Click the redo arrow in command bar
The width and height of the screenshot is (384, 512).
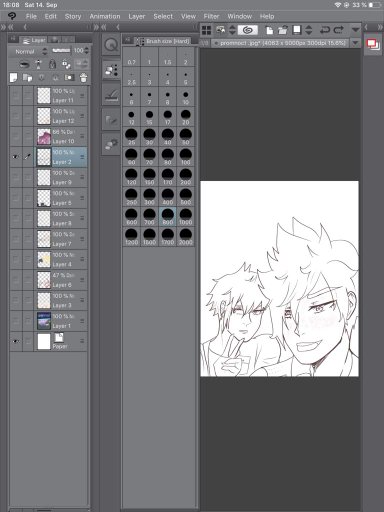tap(339, 30)
